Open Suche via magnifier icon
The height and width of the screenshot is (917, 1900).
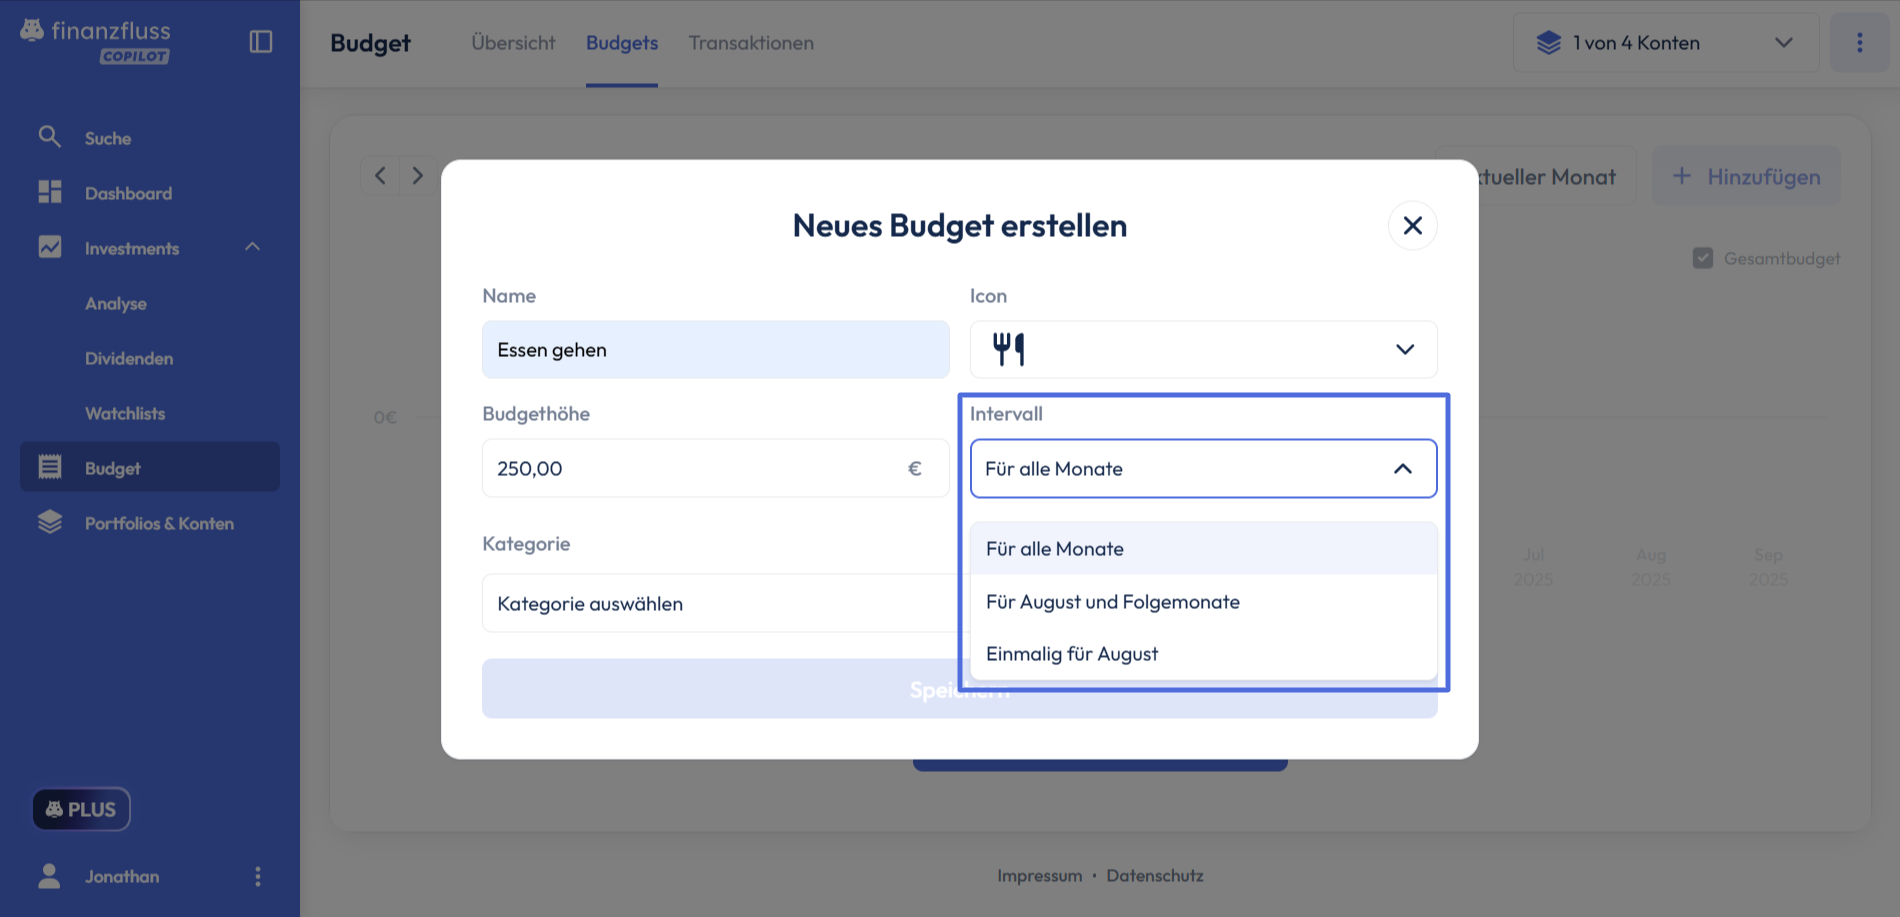tap(49, 137)
